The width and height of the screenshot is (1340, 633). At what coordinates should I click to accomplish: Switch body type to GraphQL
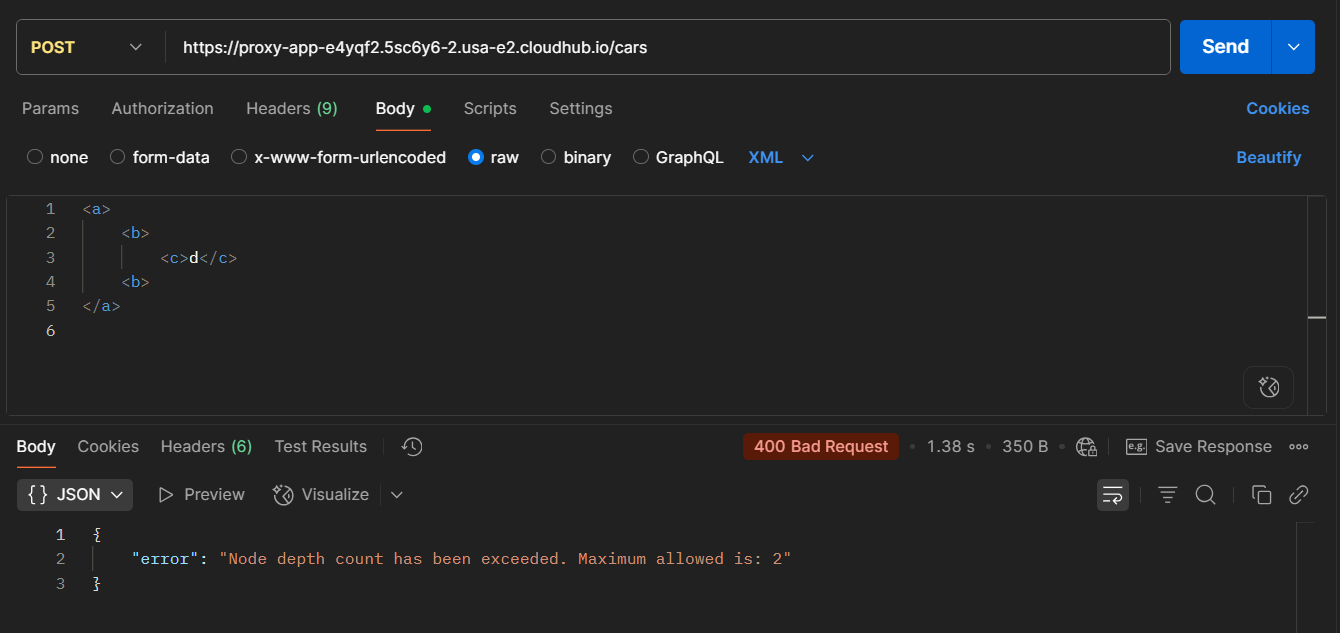[640, 157]
